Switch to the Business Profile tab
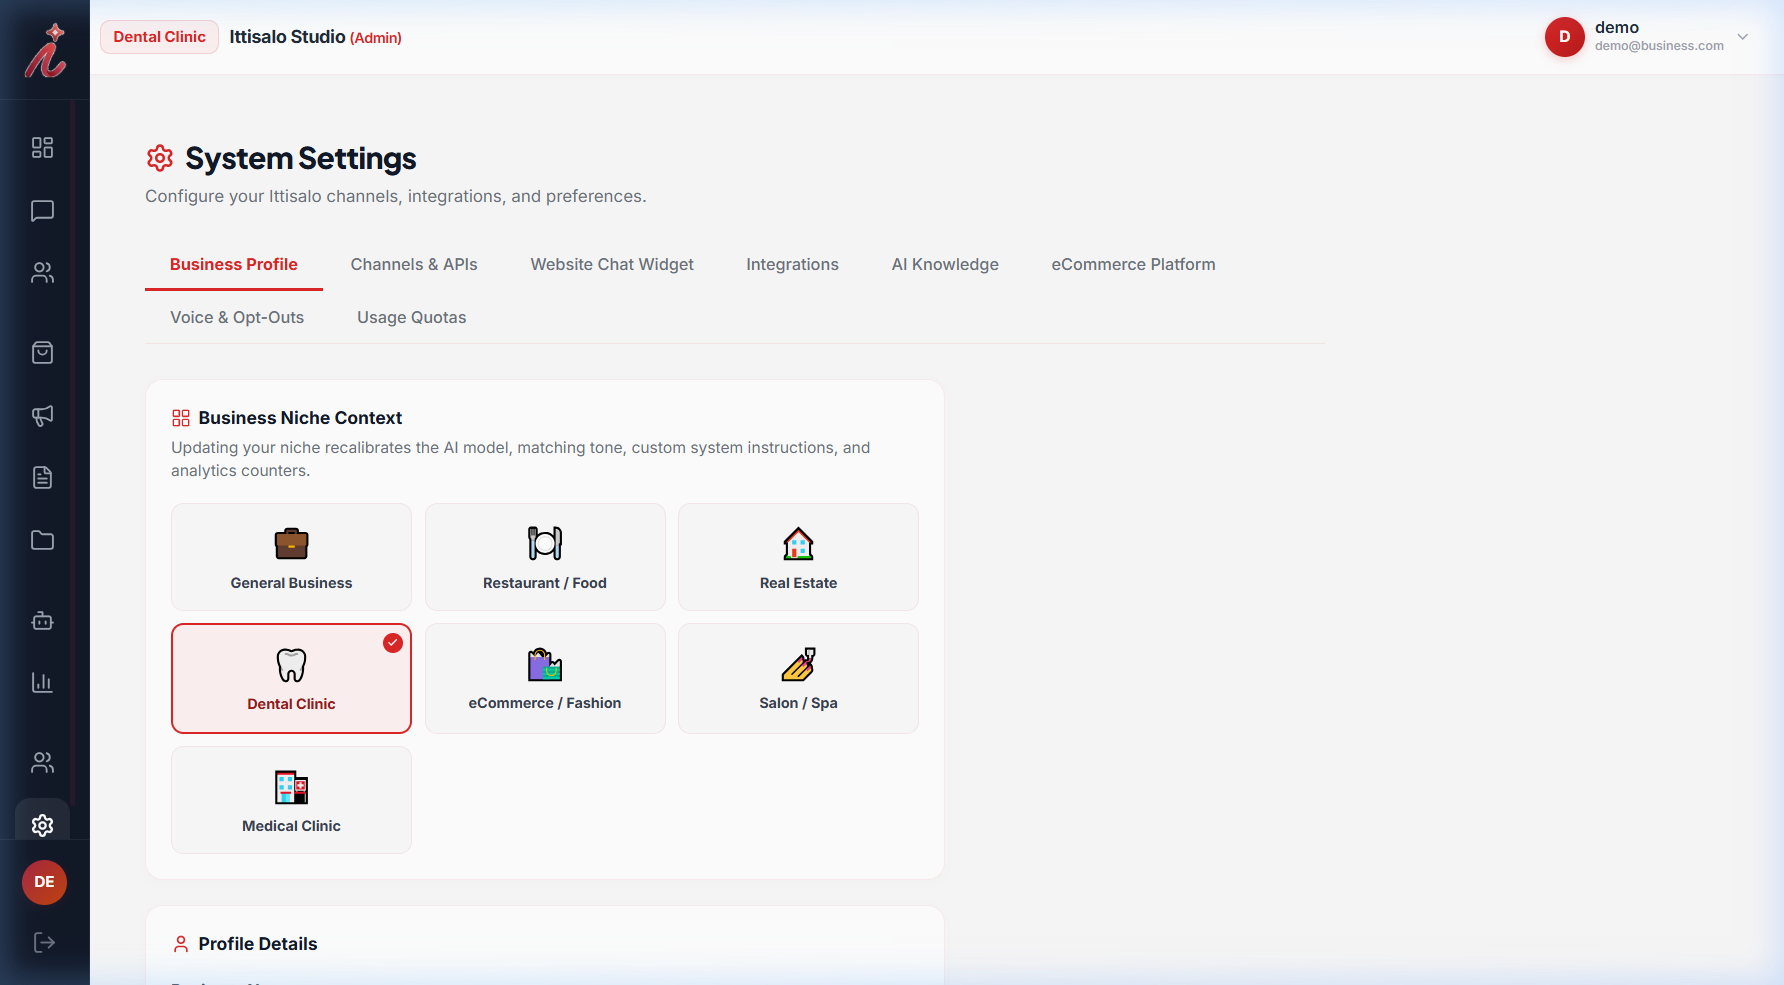This screenshot has width=1784, height=985. tap(234, 264)
